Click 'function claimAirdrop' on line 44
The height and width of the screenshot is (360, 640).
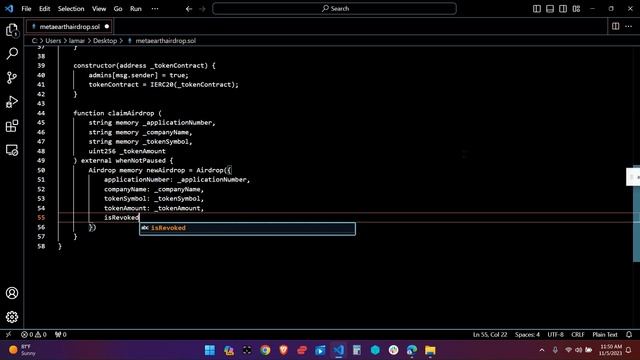pyautogui.click(x=113, y=113)
